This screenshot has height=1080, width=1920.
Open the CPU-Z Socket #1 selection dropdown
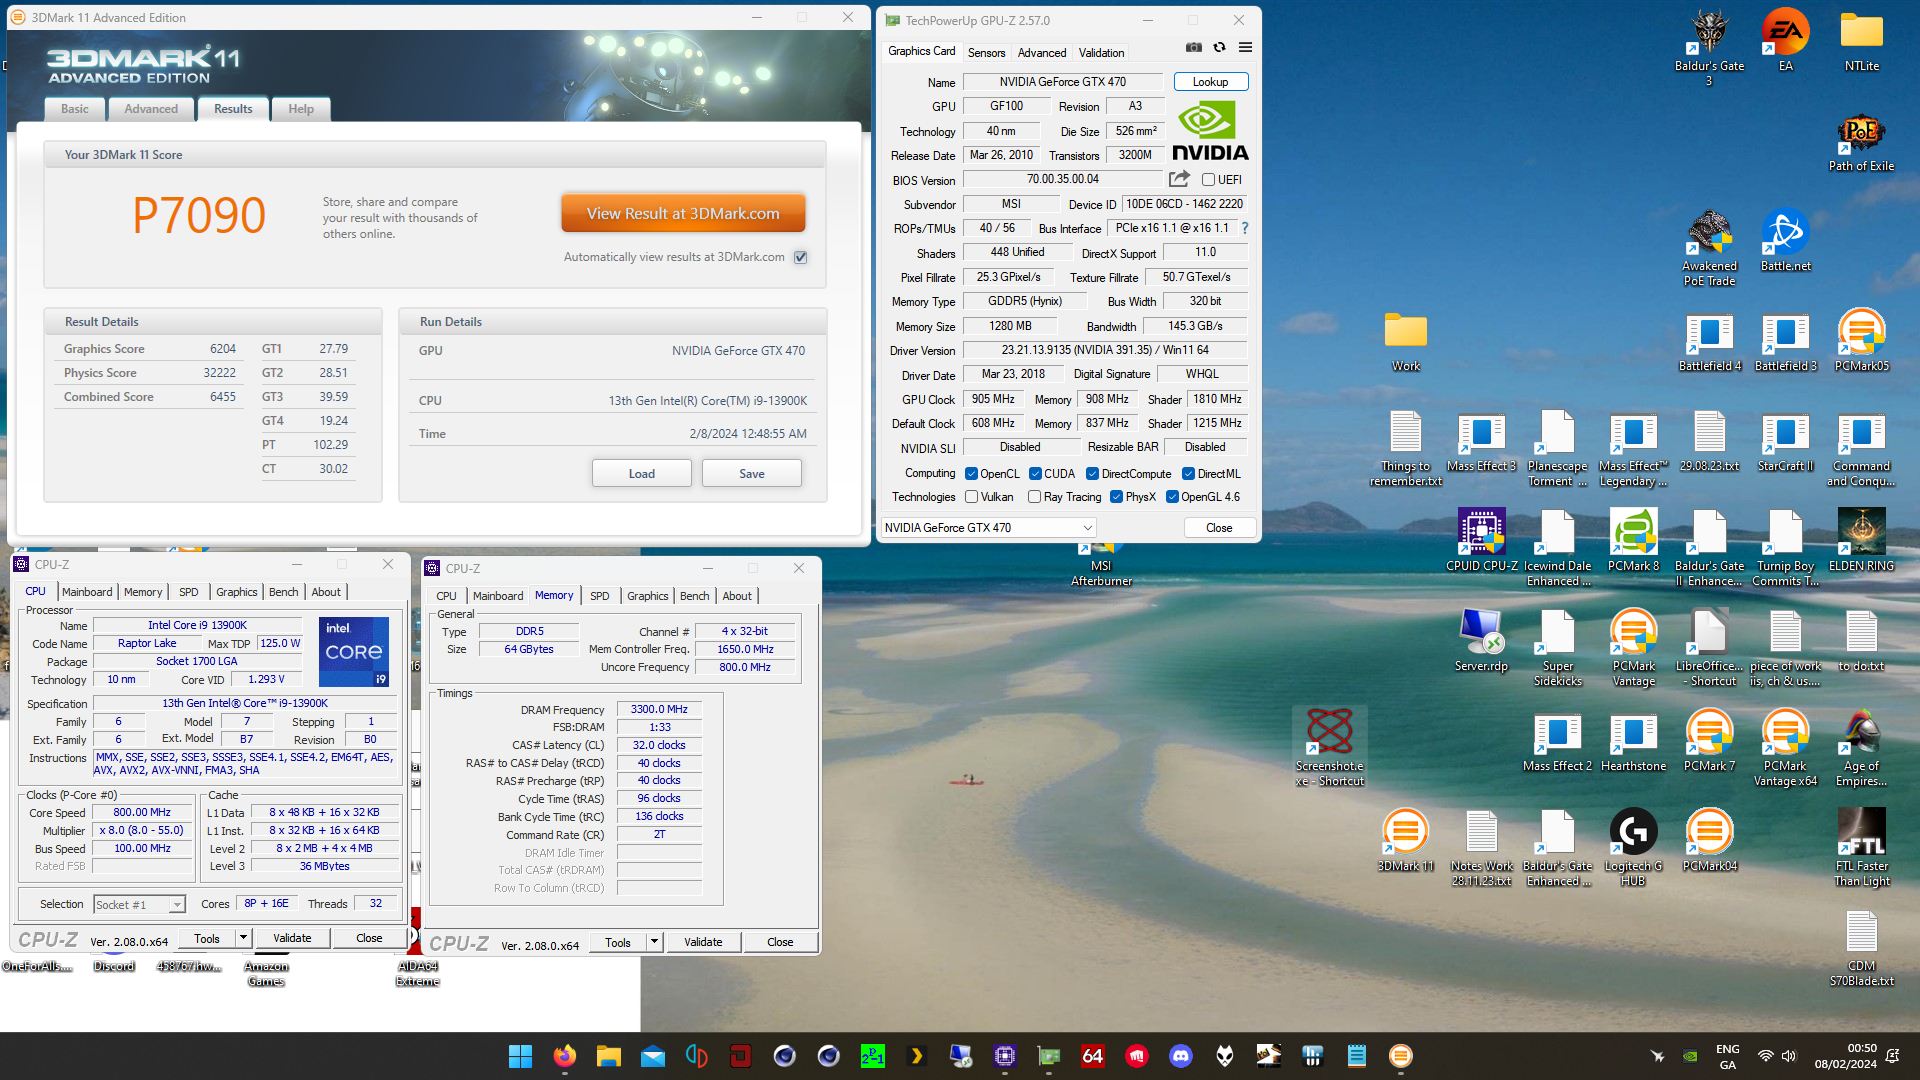139,904
